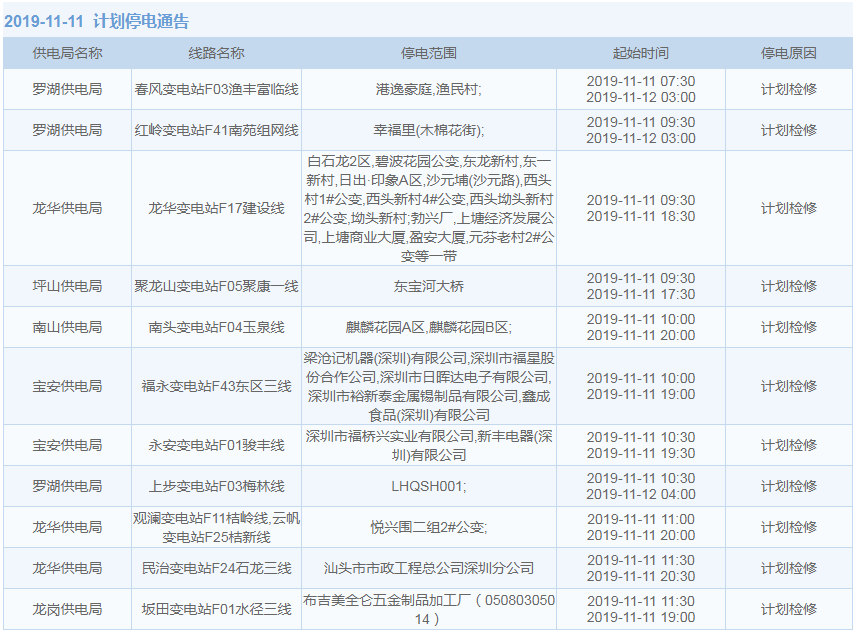This screenshot has width=855, height=632.
Task: Open the 坂田变电站F01水径三线 entry
Action: (x=216, y=609)
